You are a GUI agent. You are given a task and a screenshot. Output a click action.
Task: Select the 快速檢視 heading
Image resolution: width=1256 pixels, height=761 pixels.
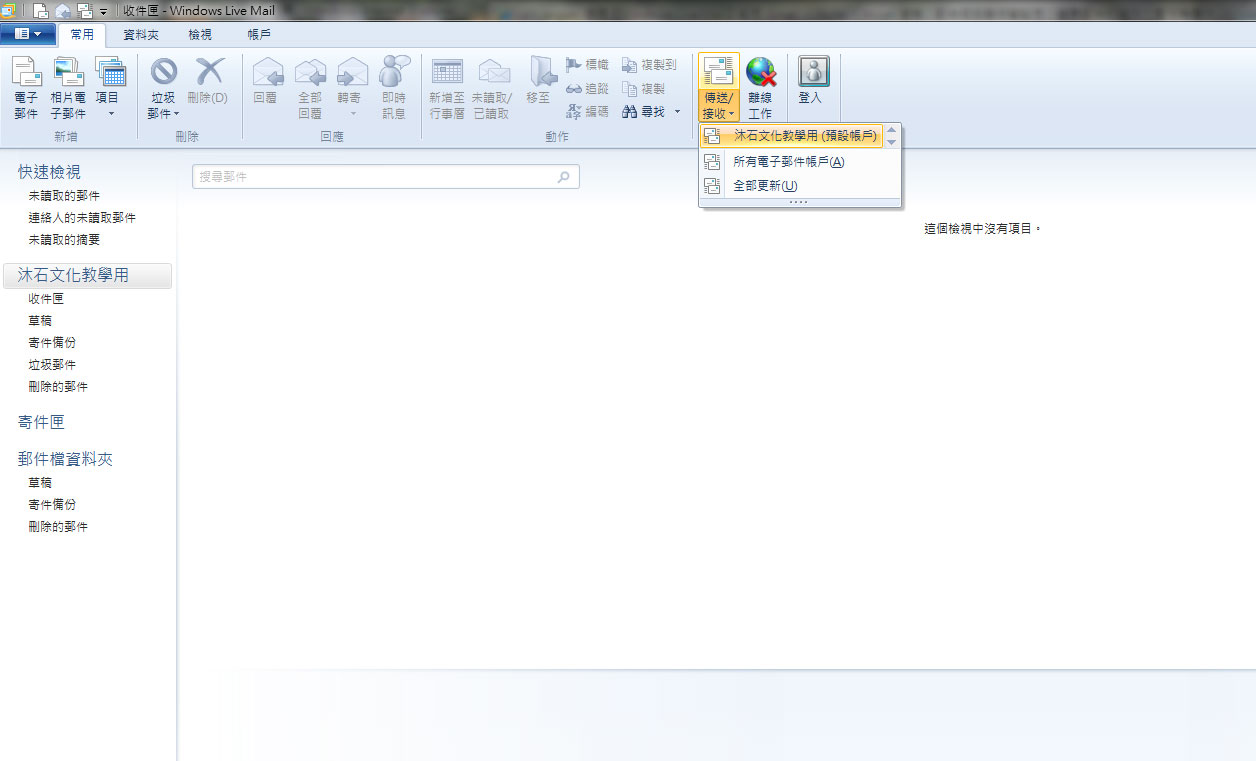pyautogui.click(x=49, y=173)
